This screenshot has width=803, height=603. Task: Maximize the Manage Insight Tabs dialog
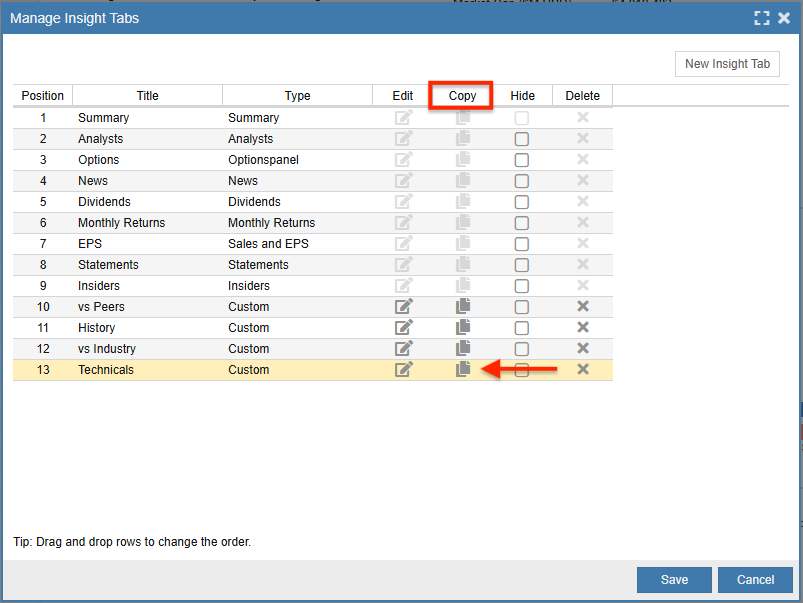[762, 18]
